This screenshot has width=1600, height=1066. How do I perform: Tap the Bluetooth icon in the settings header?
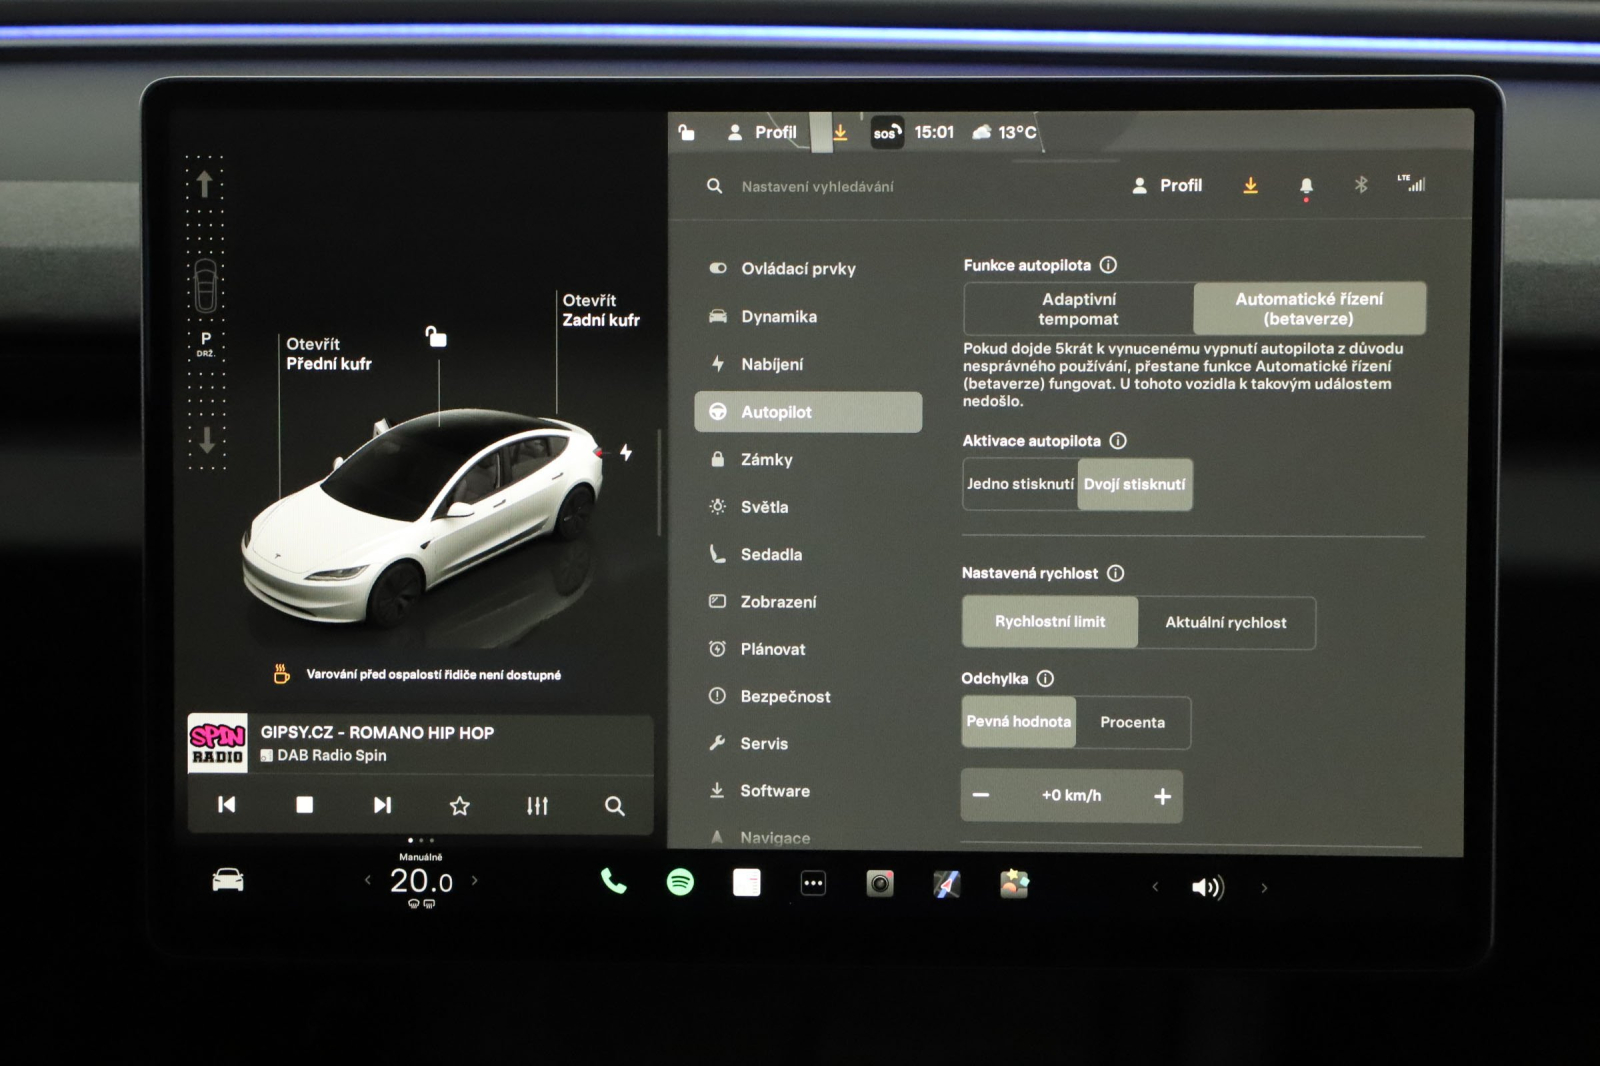click(1360, 185)
